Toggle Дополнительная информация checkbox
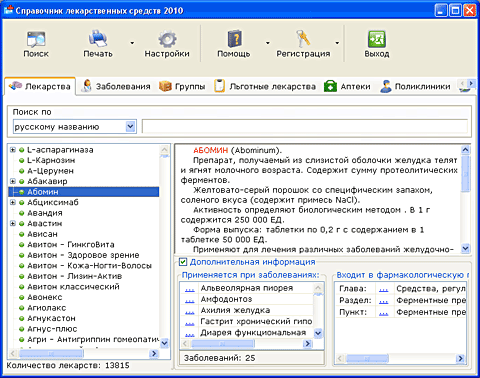Screen dimensions: 480x378 click(183, 262)
